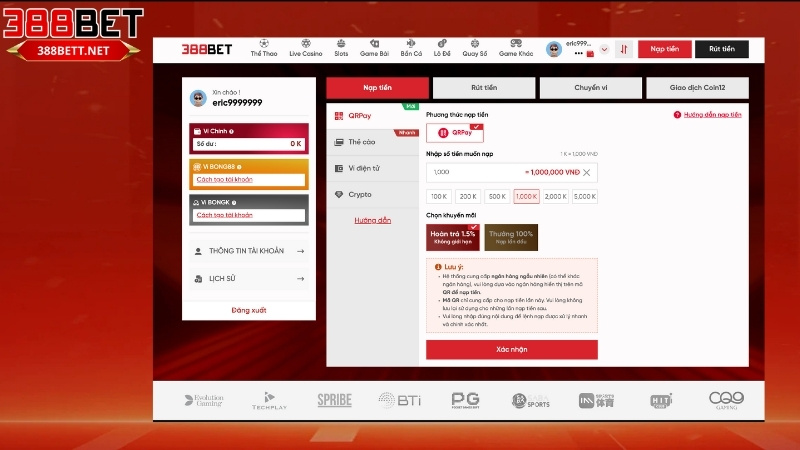Open the Slots menu item
This screenshot has height=450, width=800.
tap(341, 48)
